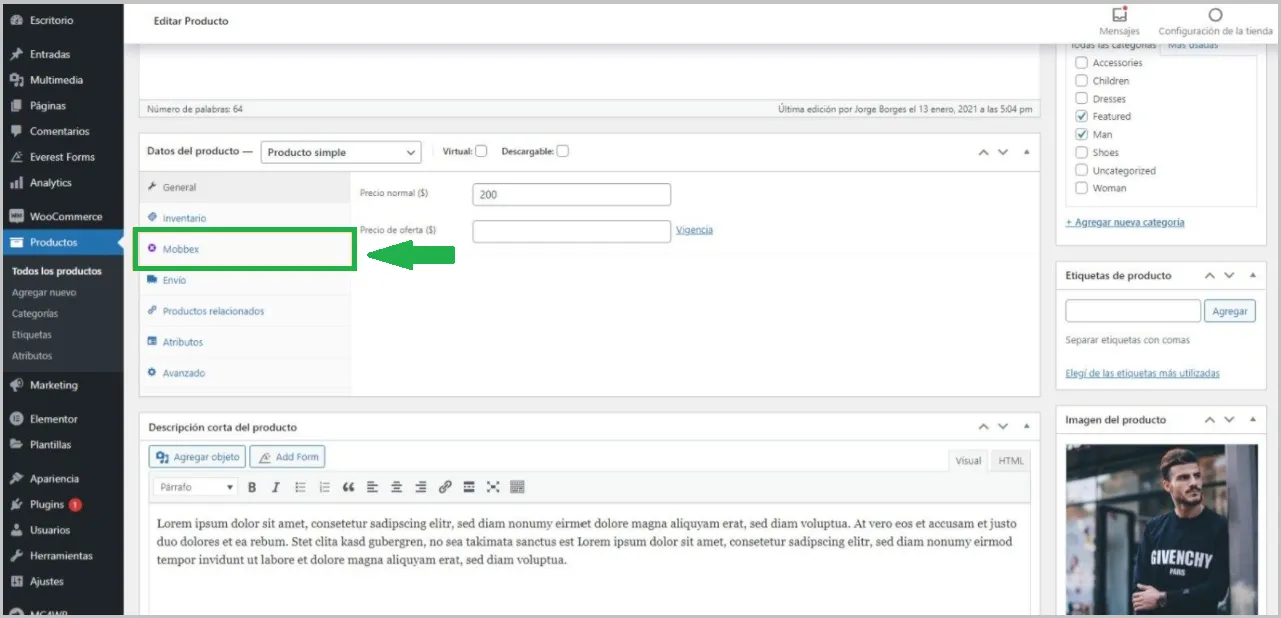Align text right in editor
This screenshot has height=618, width=1281.
420,487
